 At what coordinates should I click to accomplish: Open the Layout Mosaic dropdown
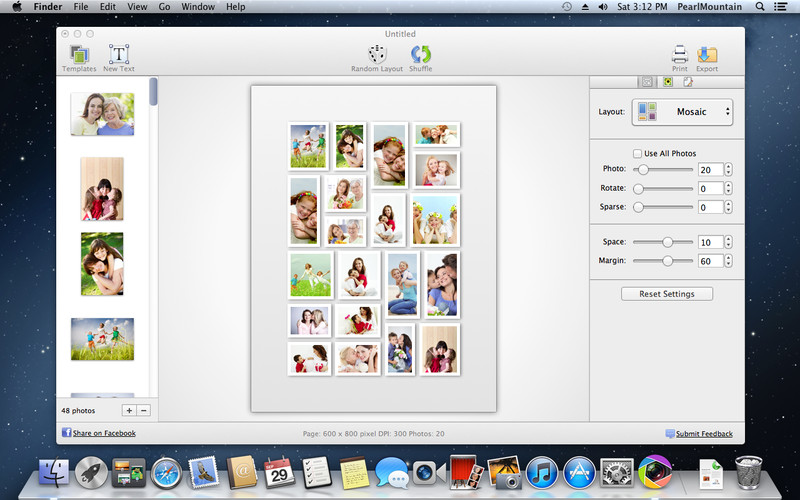point(683,112)
